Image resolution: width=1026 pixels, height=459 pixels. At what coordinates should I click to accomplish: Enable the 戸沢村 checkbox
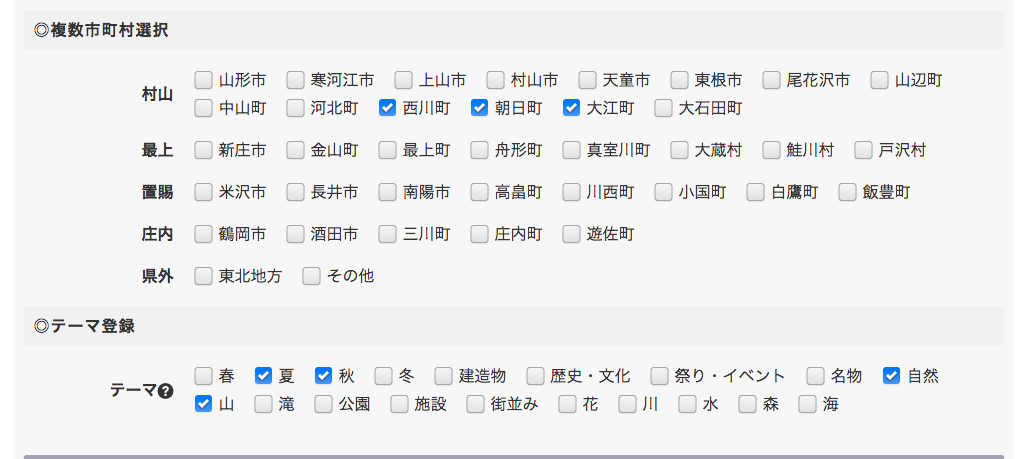[863, 150]
